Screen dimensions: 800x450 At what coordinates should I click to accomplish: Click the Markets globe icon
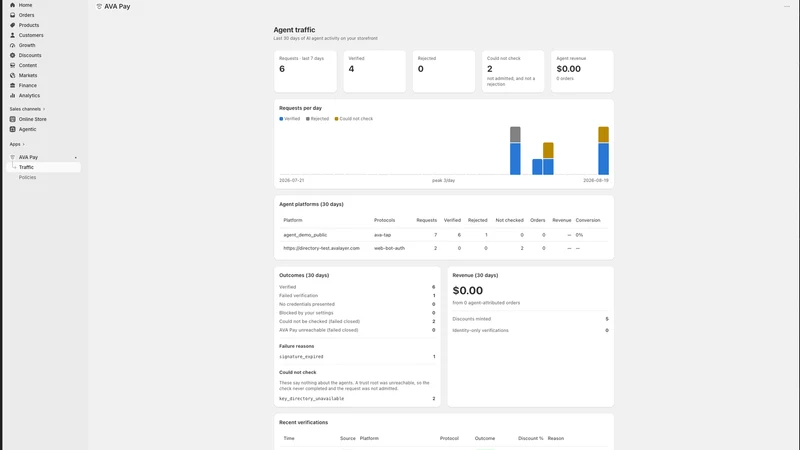[x=13, y=76]
